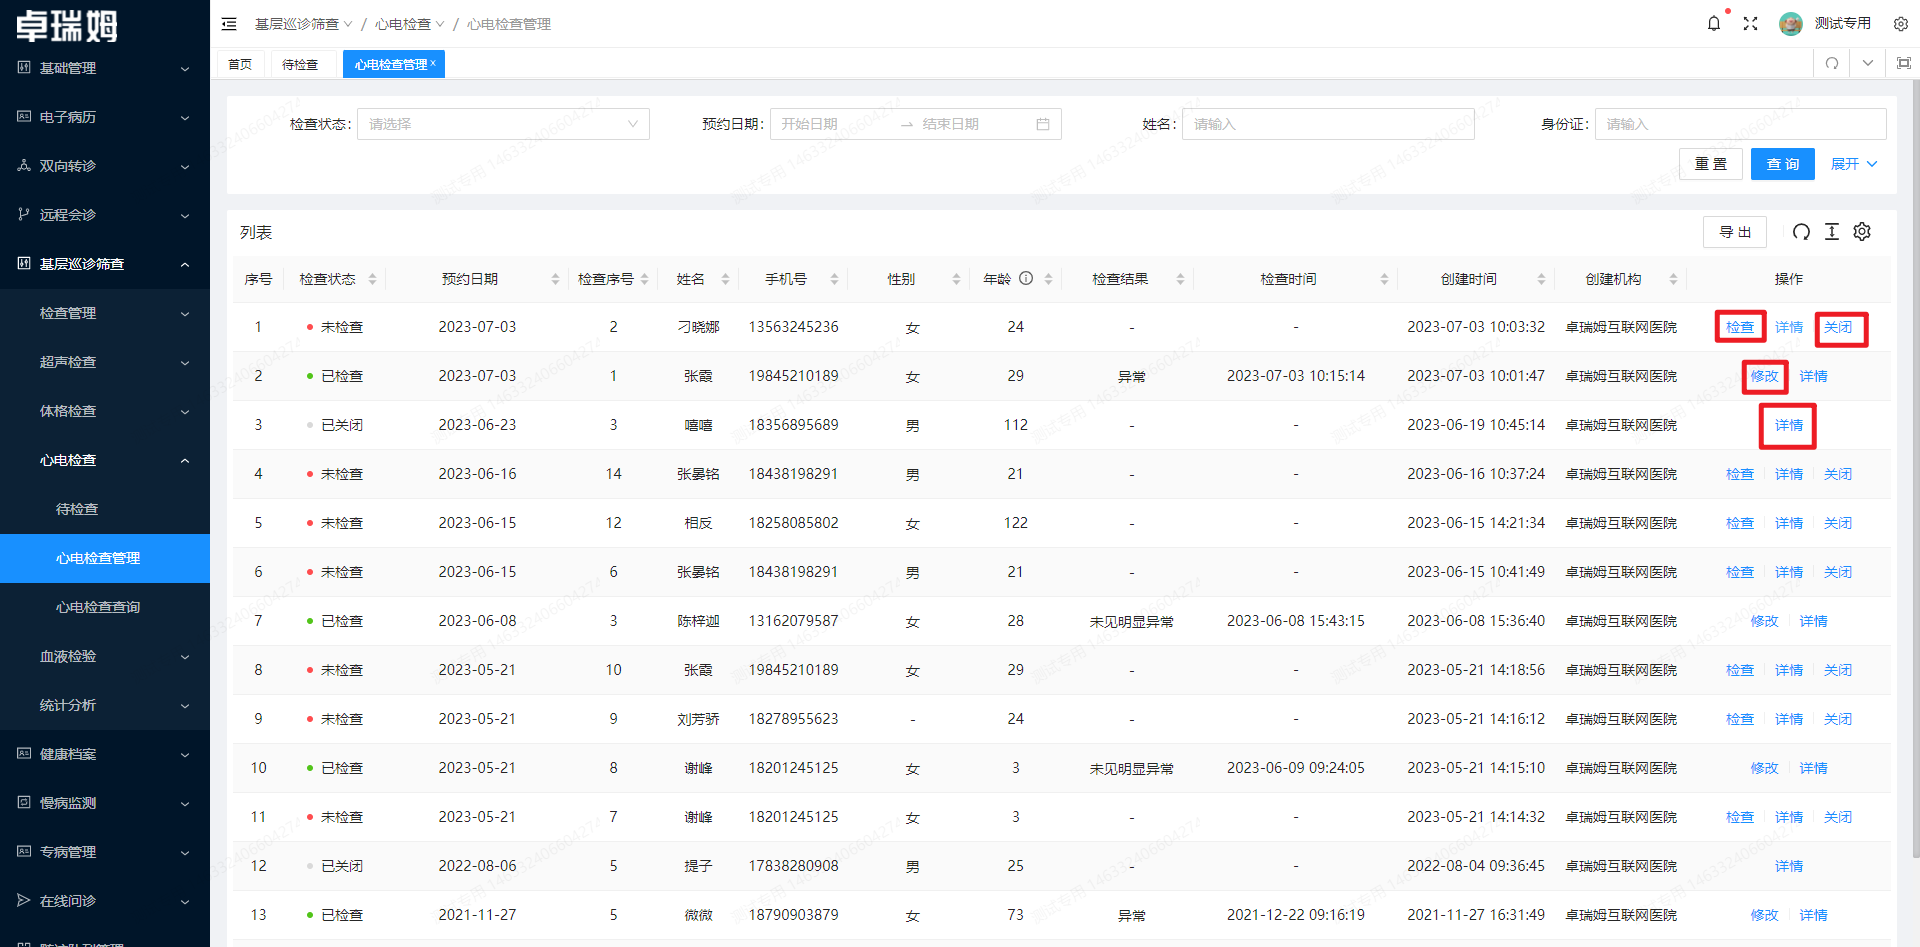Sort by 预约日期 column
This screenshot has width=1920, height=947.
555,279
